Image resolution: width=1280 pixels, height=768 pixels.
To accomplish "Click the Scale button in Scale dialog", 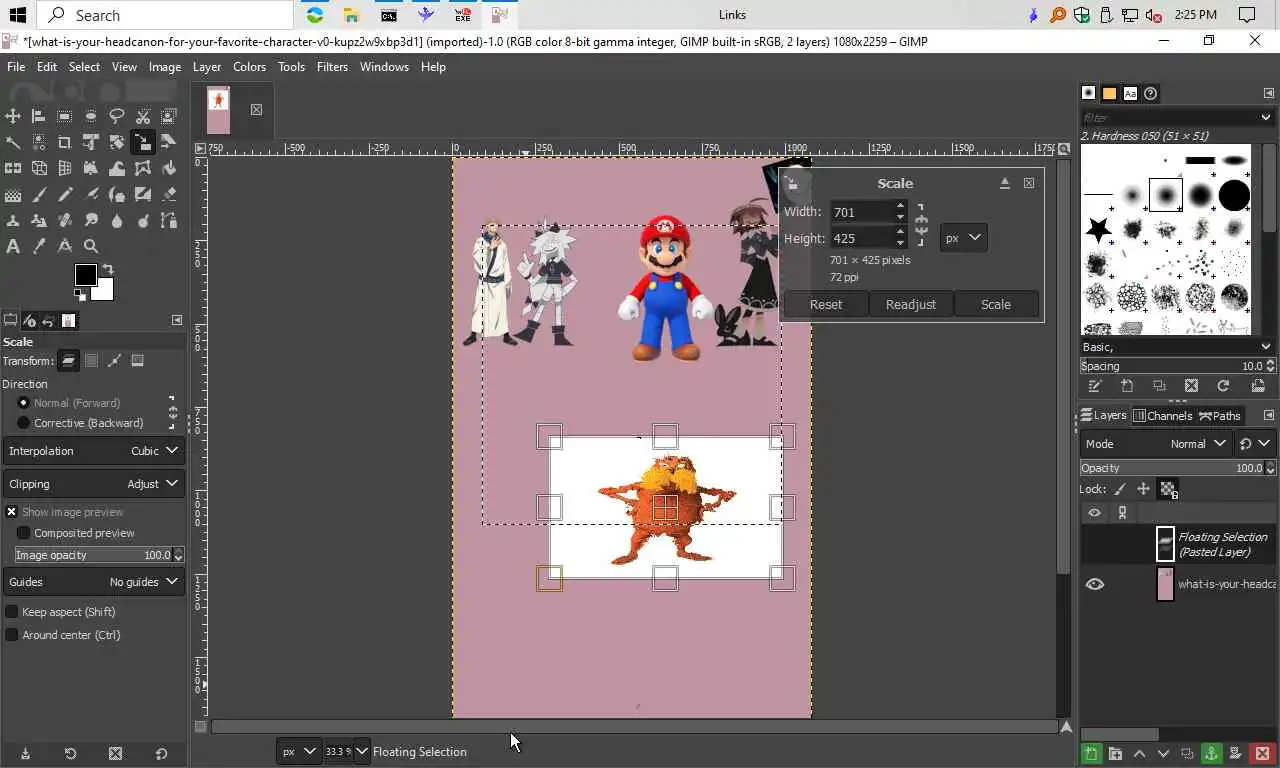I will click(x=996, y=304).
